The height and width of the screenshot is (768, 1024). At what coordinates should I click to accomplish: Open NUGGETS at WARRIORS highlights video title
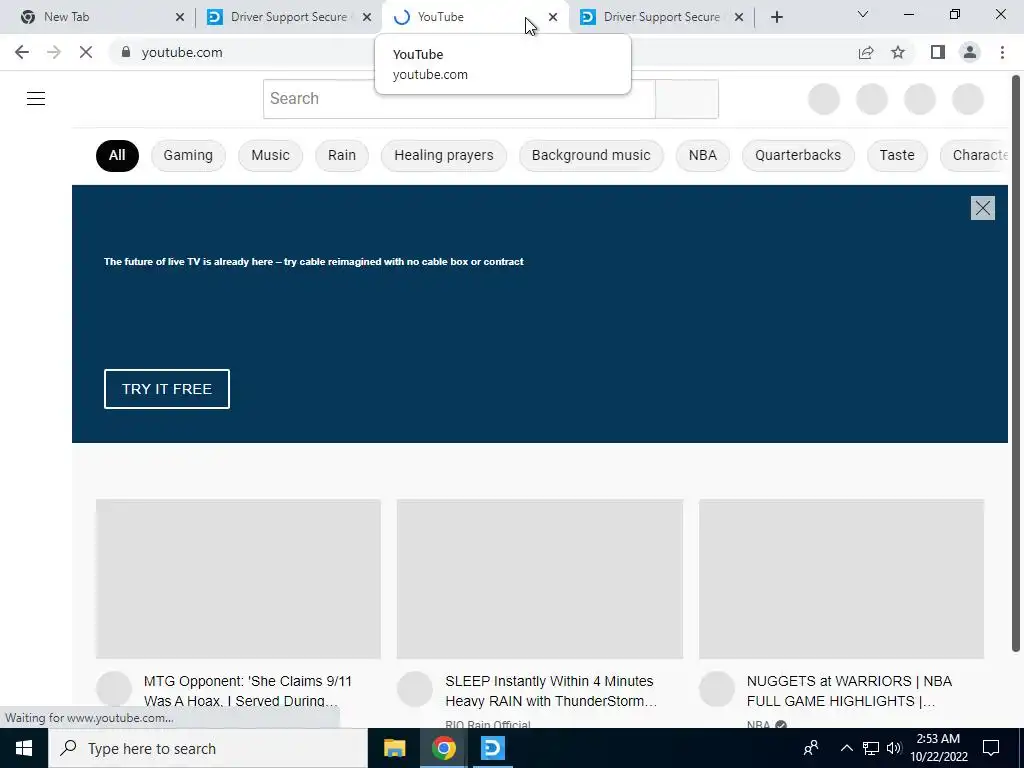(x=850, y=691)
